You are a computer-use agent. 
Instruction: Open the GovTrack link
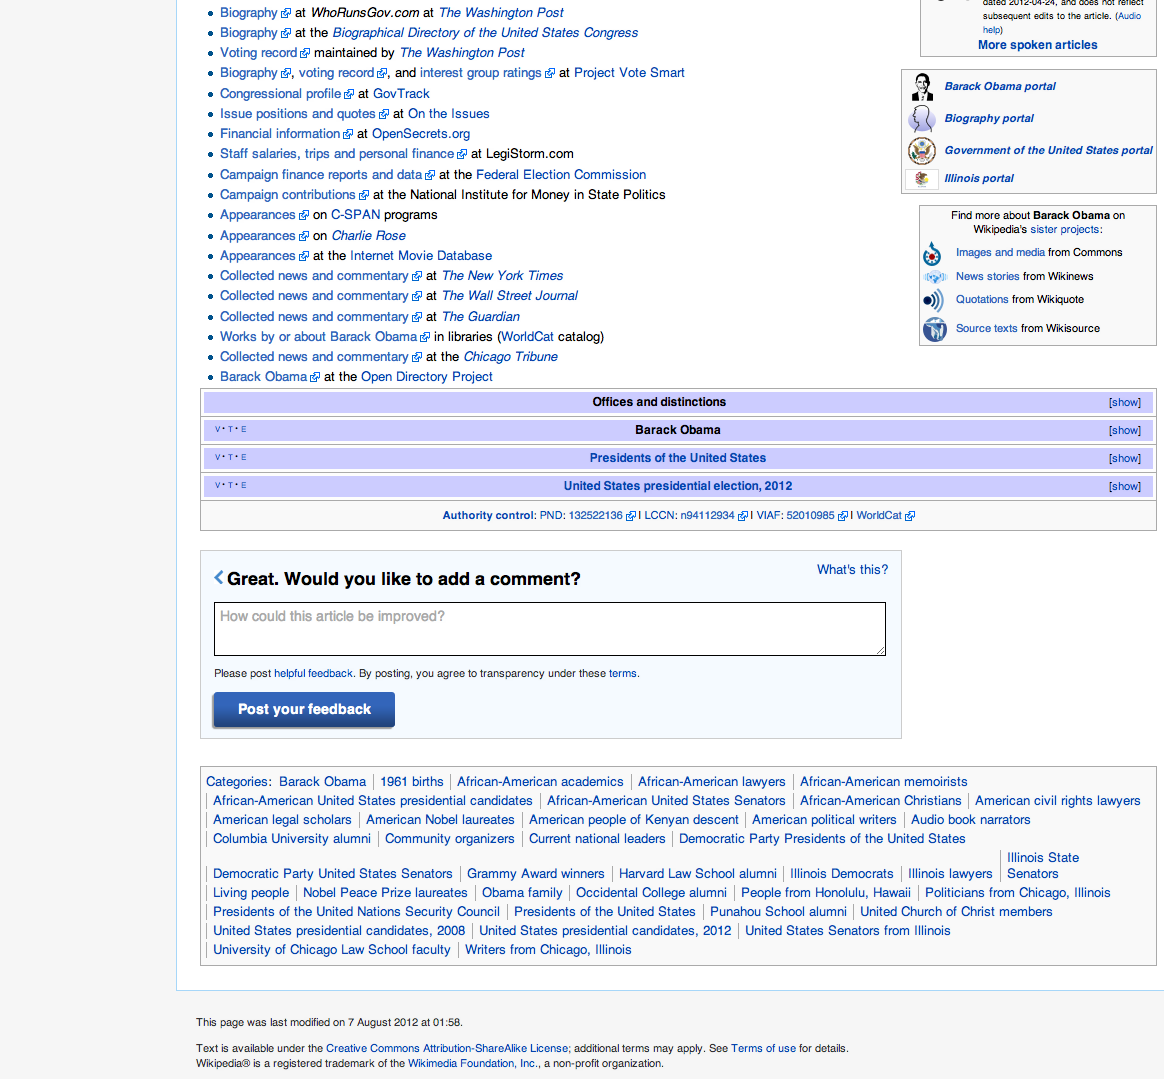(x=401, y=94)
